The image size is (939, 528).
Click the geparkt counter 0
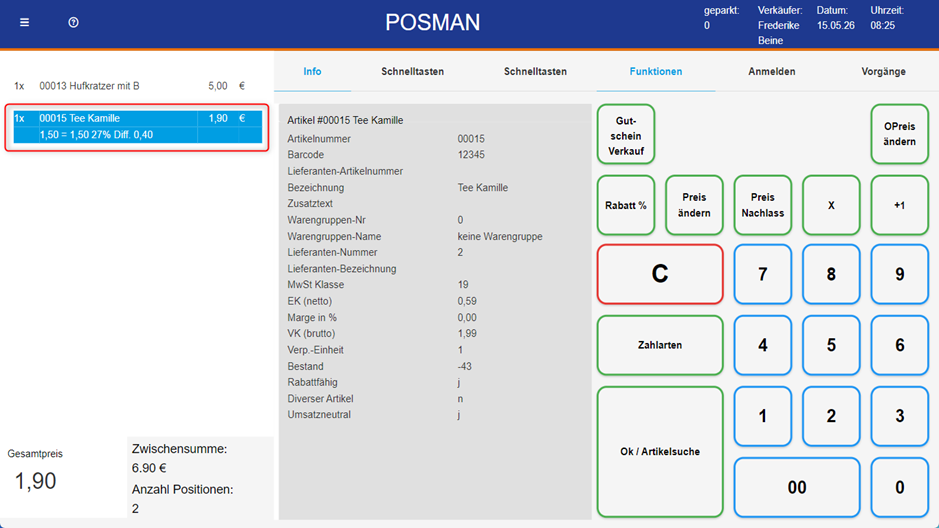(707, 26)
